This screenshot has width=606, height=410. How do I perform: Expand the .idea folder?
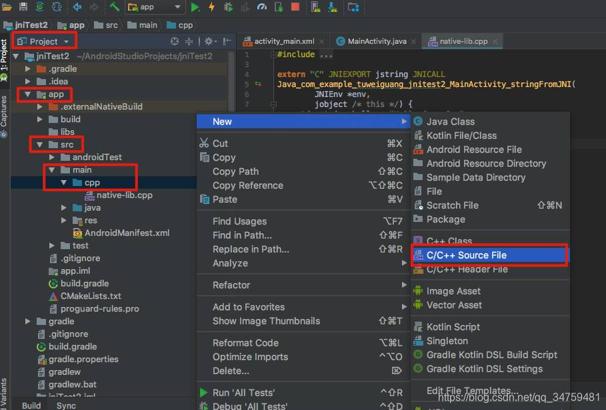point(28,82)
